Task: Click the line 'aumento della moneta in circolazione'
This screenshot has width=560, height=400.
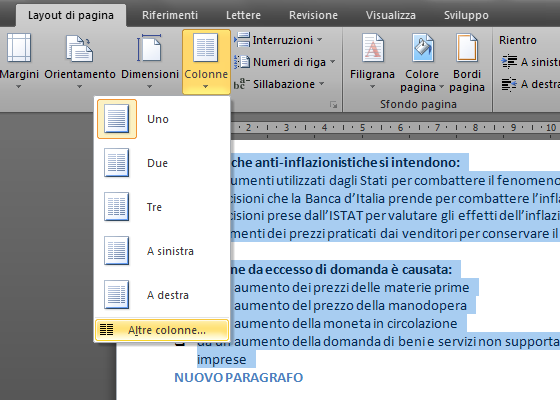Action: tap(345, 323)
